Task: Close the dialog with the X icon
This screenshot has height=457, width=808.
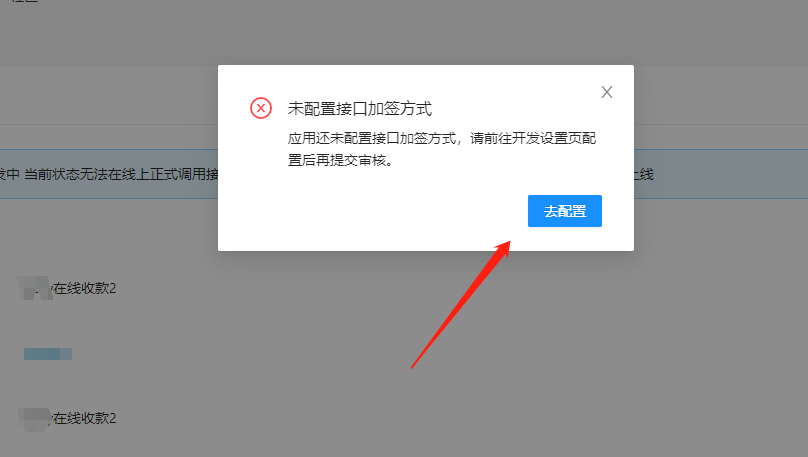Action: pyautogui.click(x=607, y=92)
